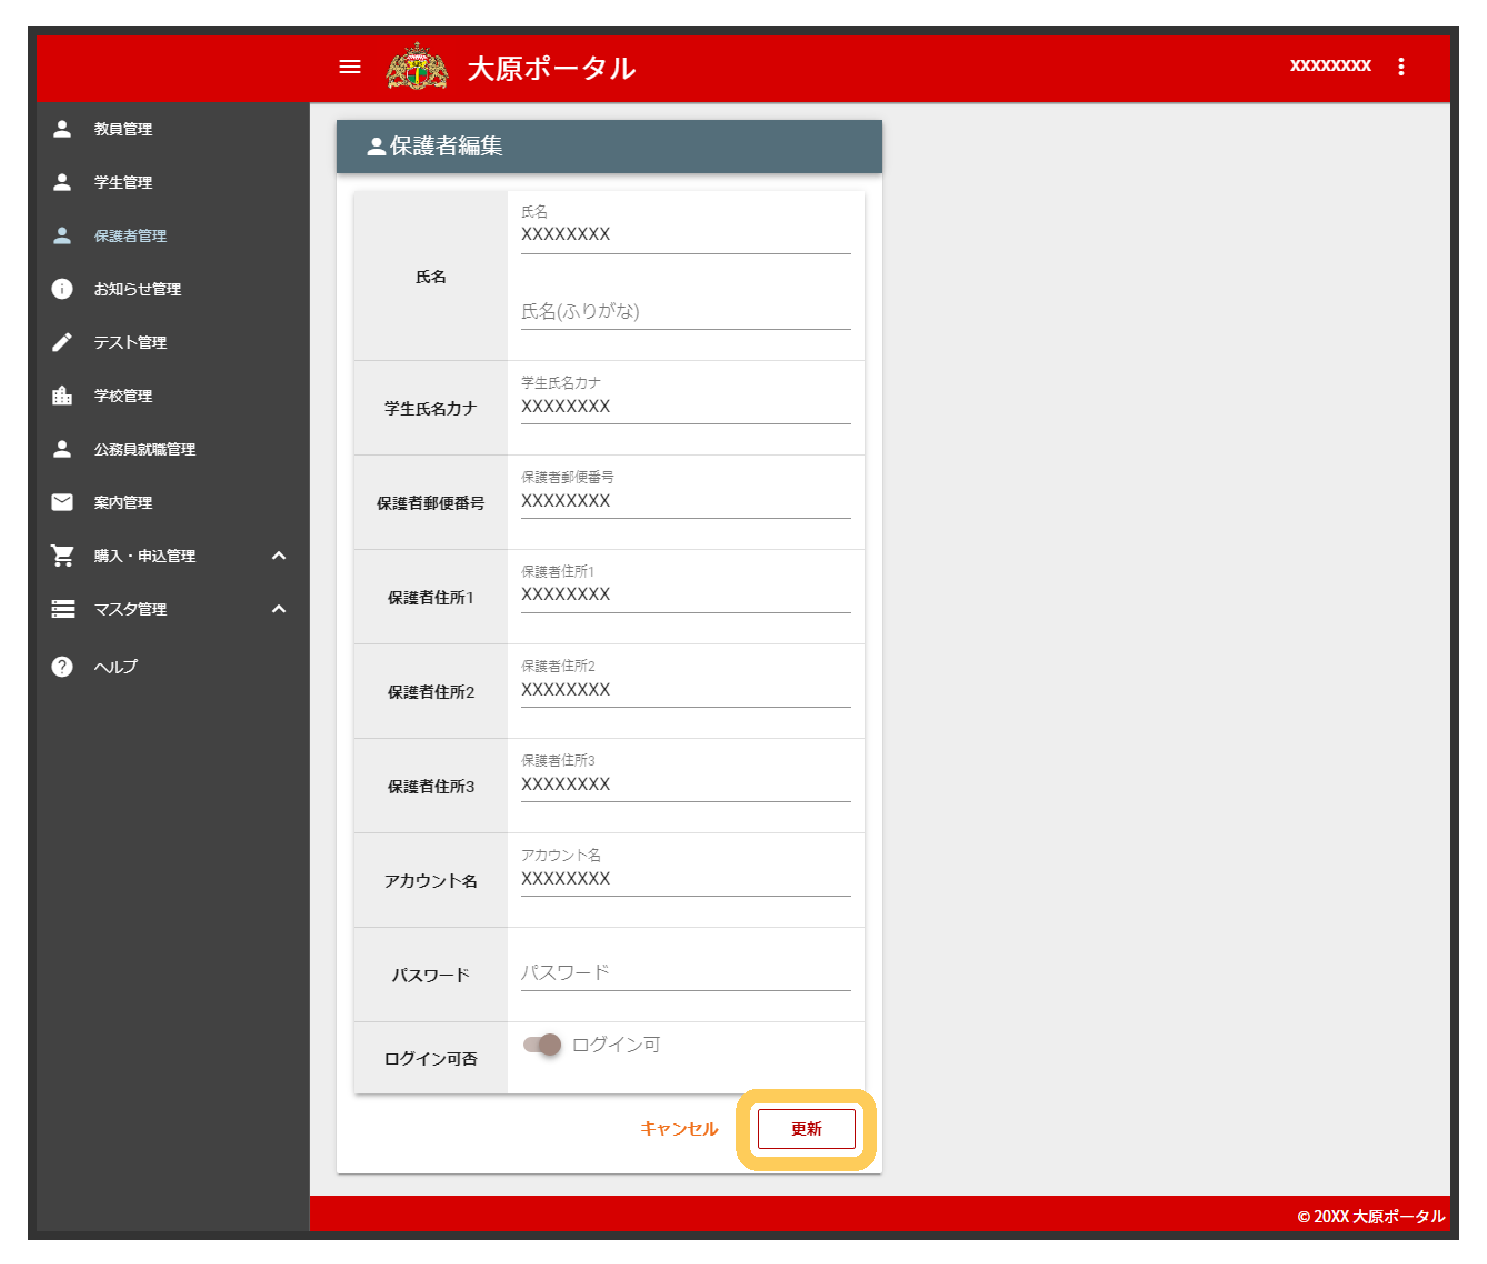
Task: Focus the パスワード input field
Action: pos(685,973)
